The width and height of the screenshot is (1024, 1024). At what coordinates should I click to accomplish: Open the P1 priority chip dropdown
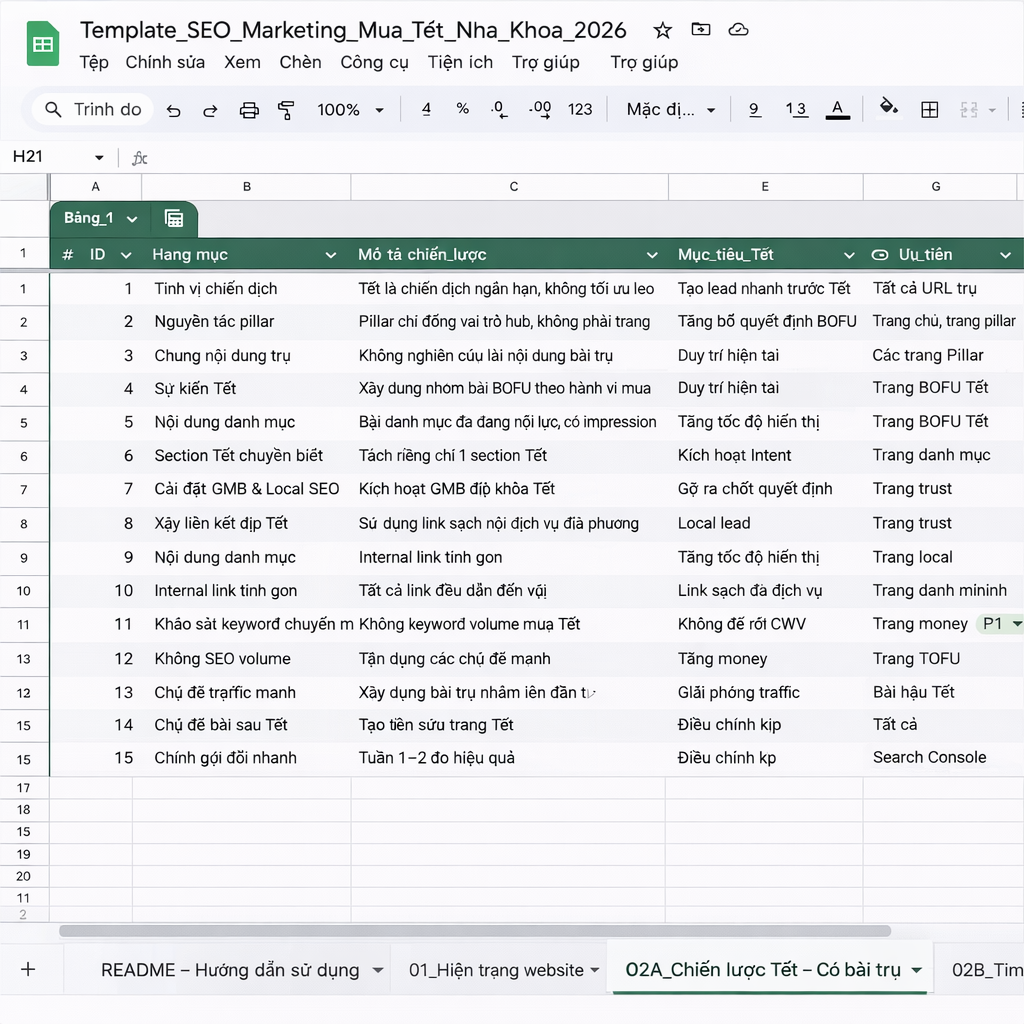[1017, 624]
